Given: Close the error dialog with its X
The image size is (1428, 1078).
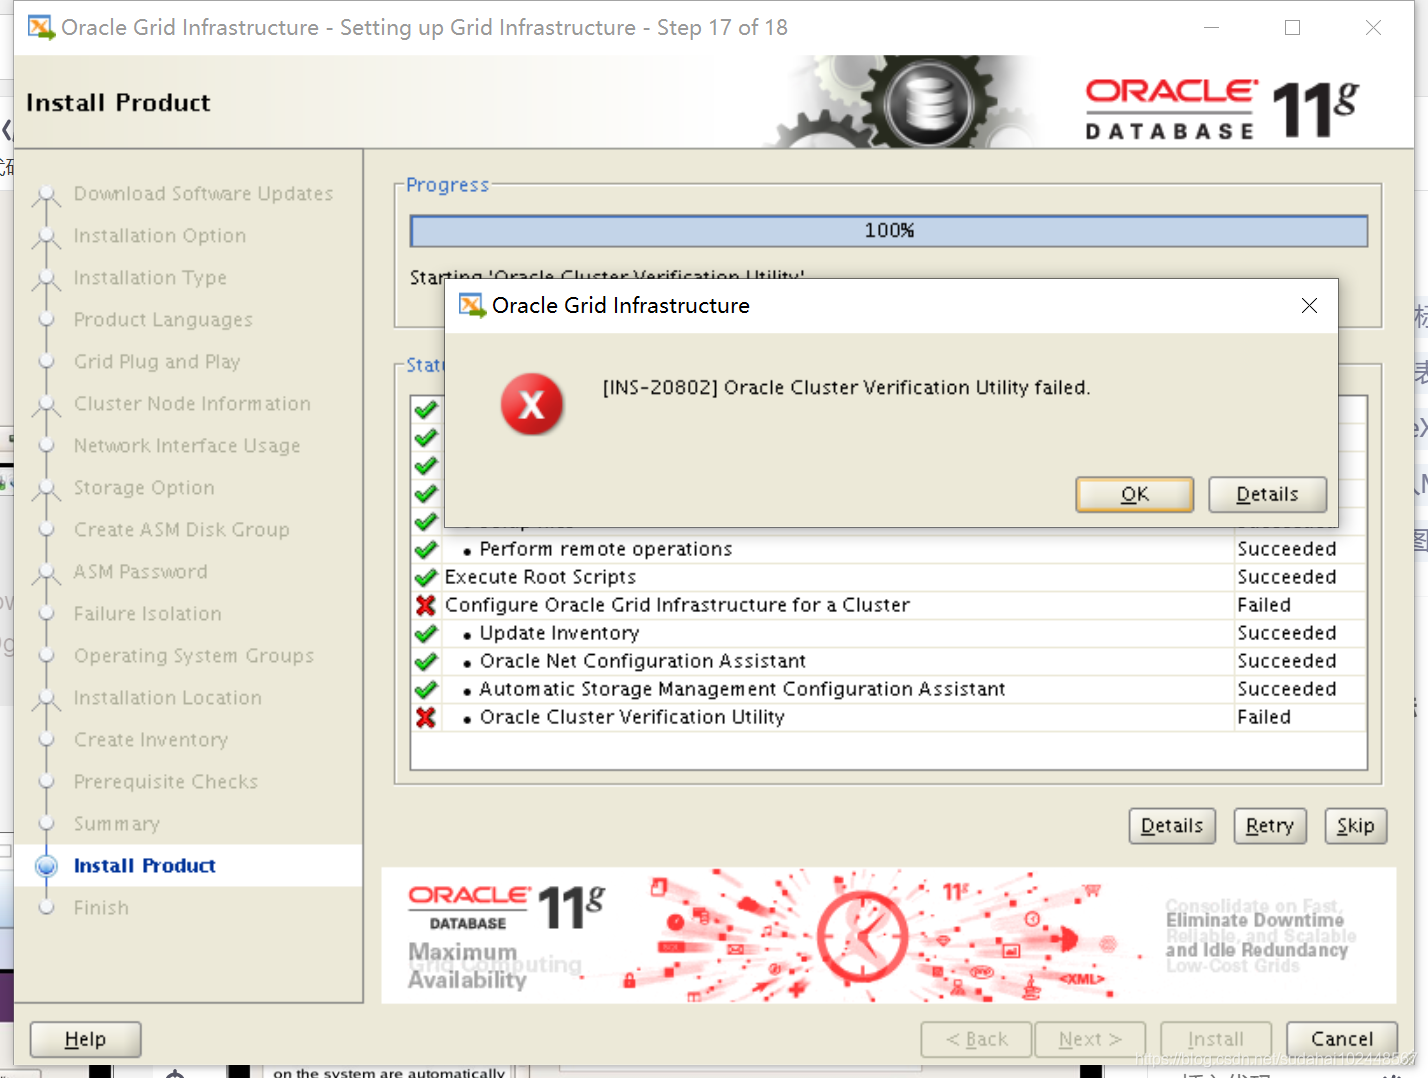Looking at the screenshot, I should [1309, 305].
